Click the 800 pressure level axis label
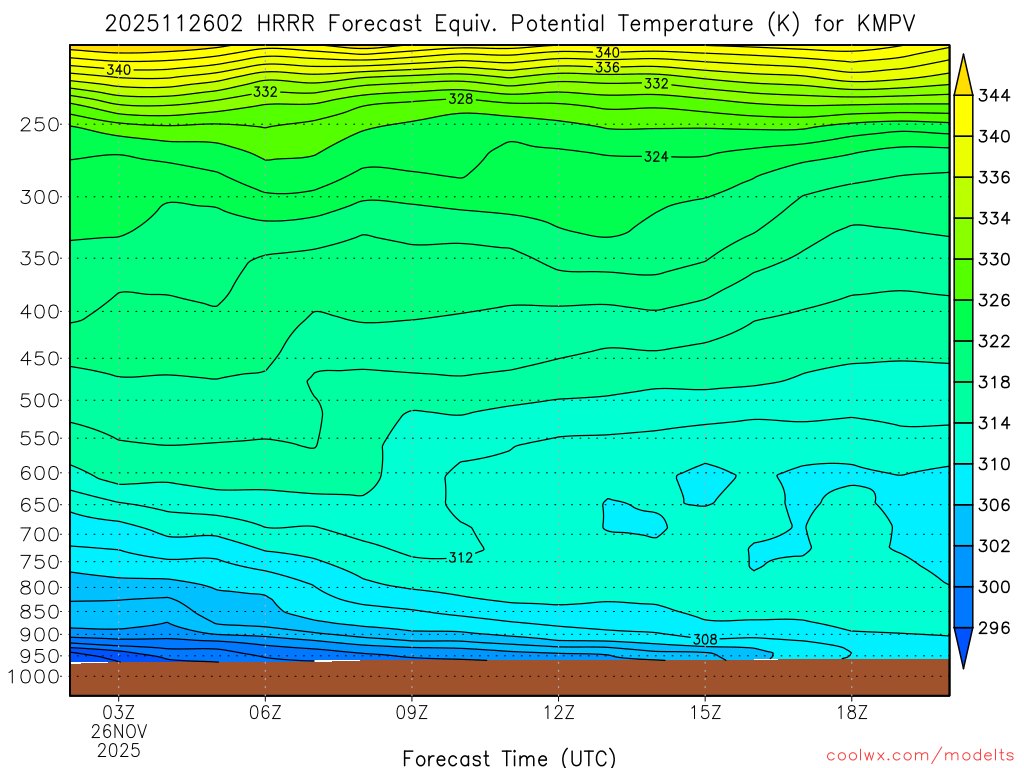This screenshot has width=1024, height=768. pyautogui.click(x=40, y=587)
